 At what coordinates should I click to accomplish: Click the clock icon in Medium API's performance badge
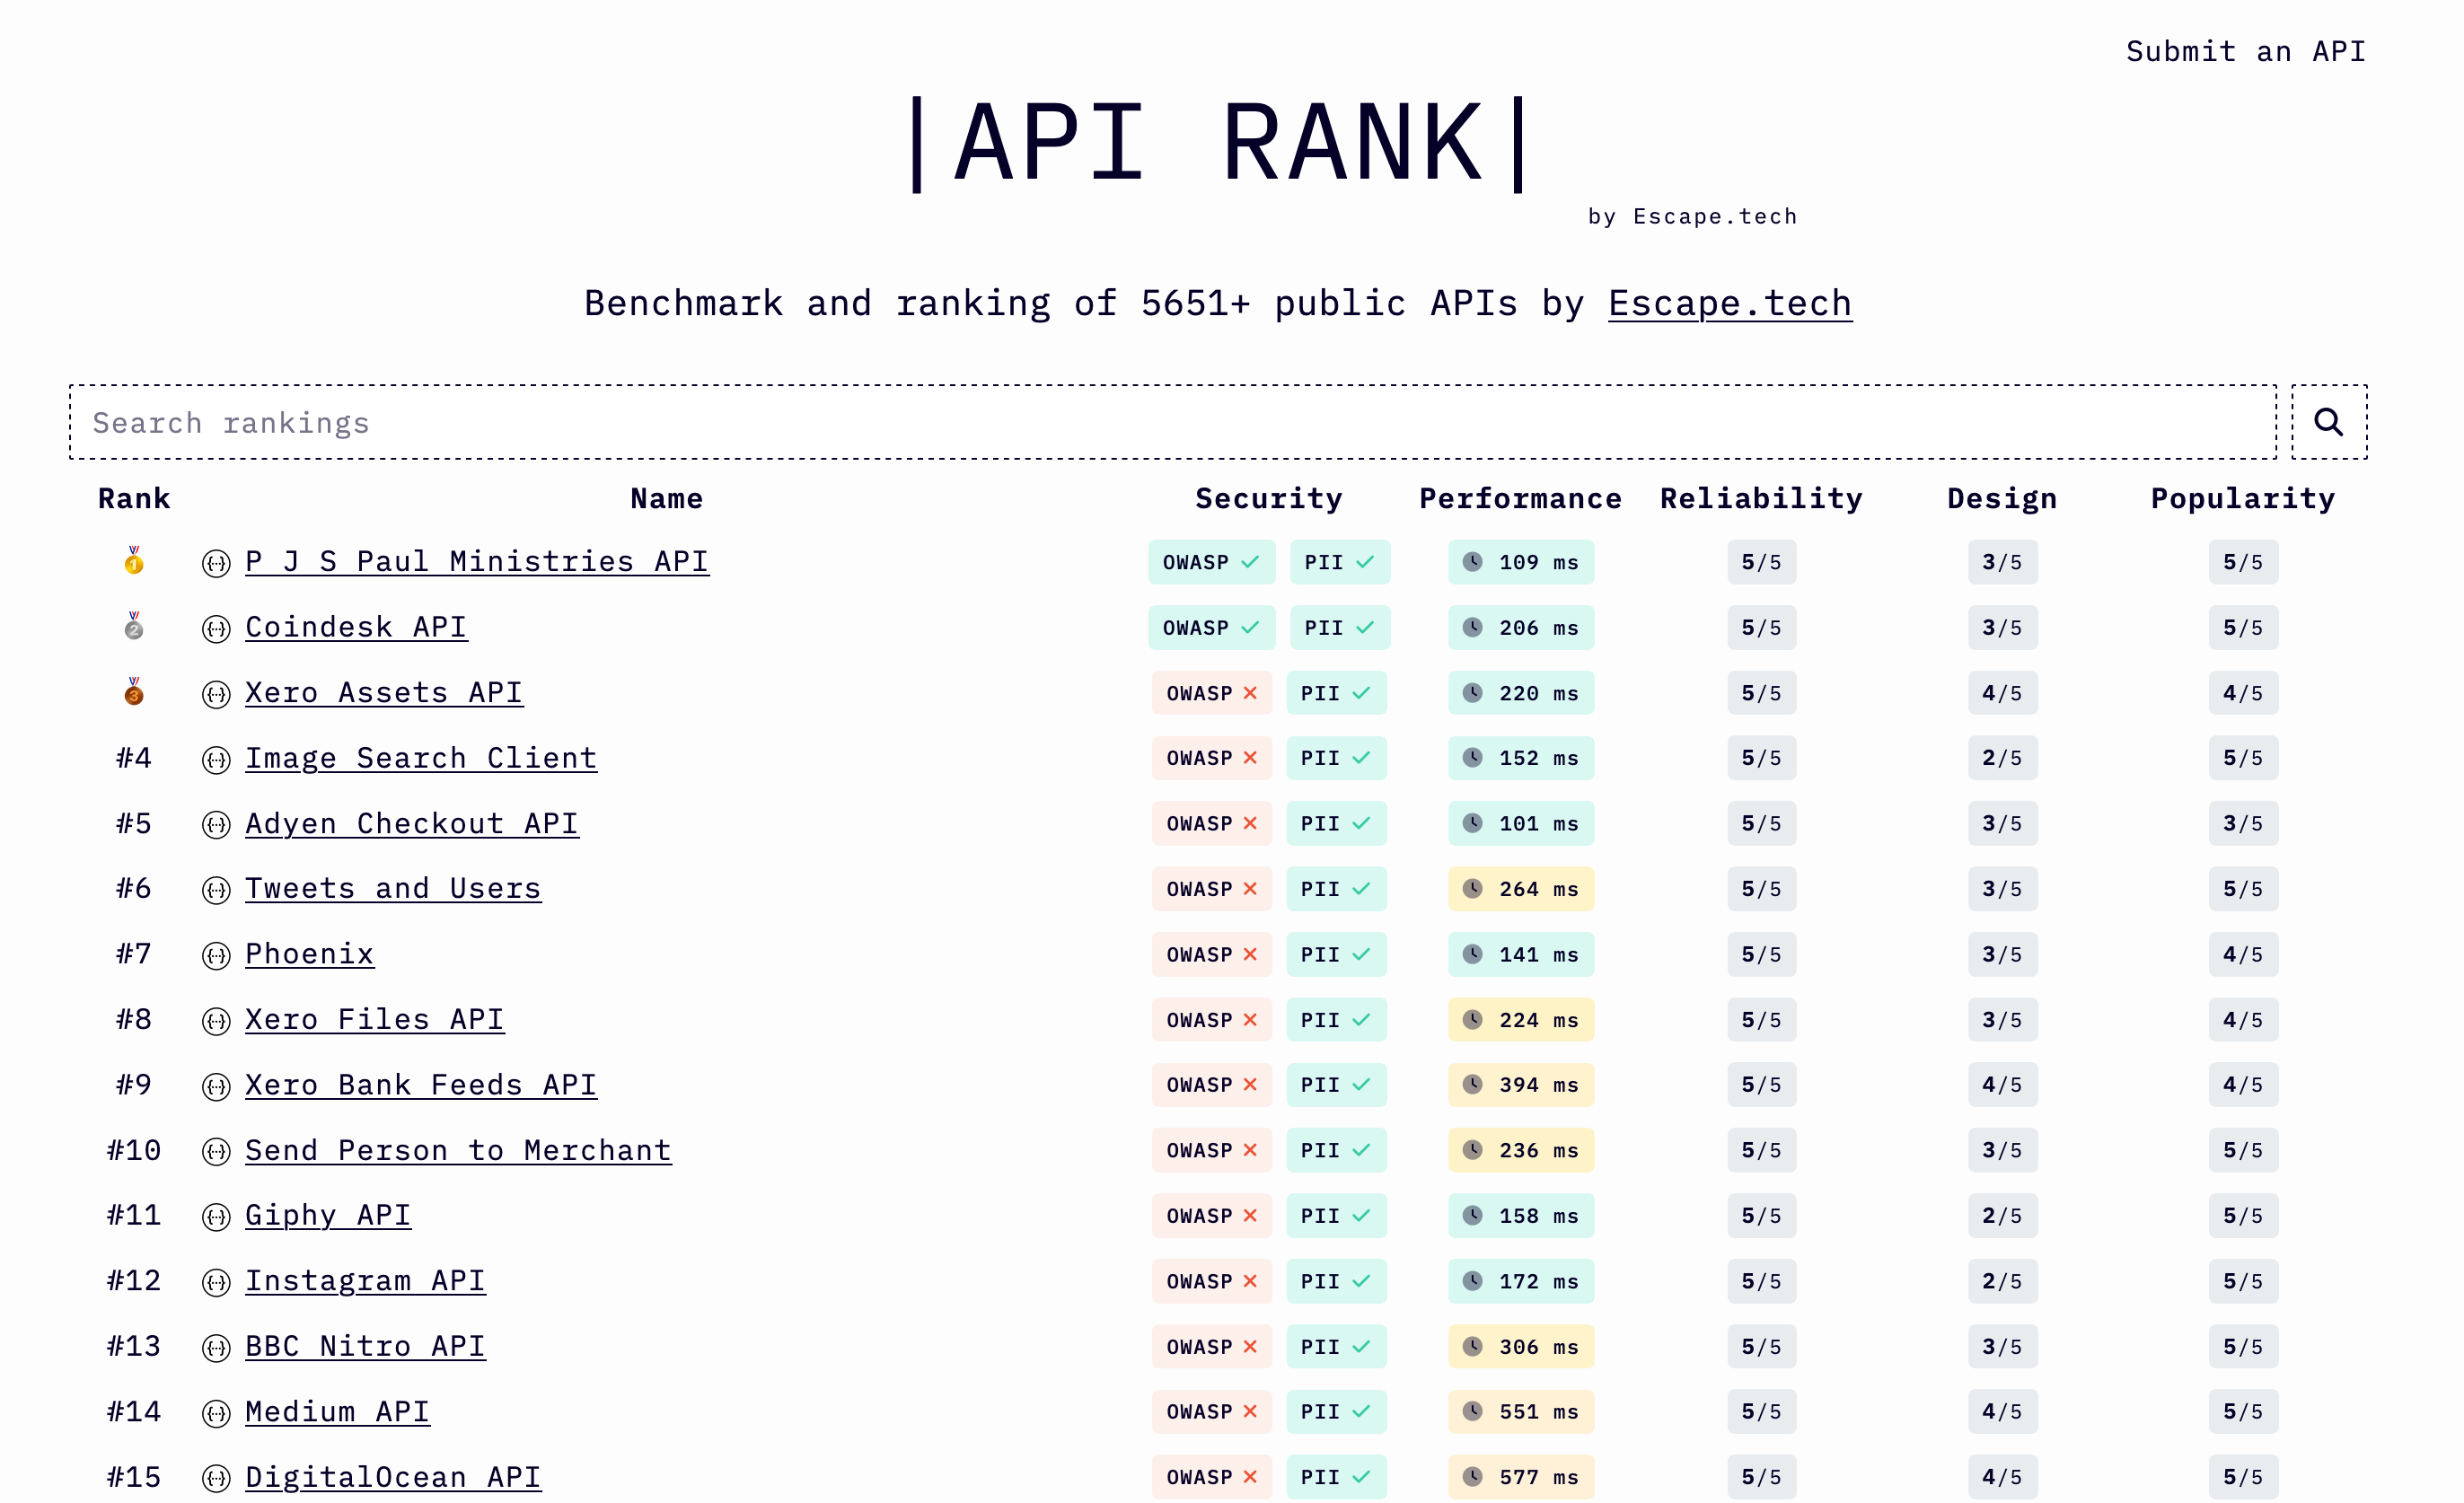click(x=1472, y=1412)
